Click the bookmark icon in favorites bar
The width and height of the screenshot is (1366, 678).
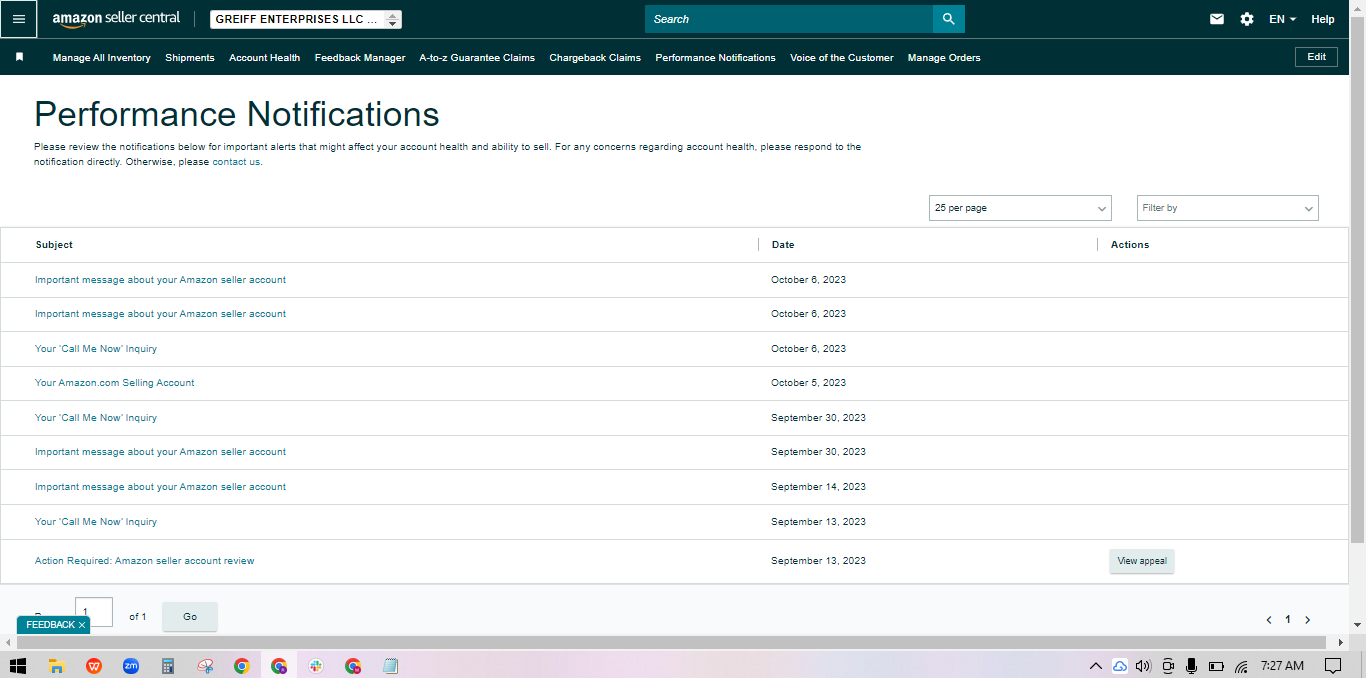click(x=19, y=57)
